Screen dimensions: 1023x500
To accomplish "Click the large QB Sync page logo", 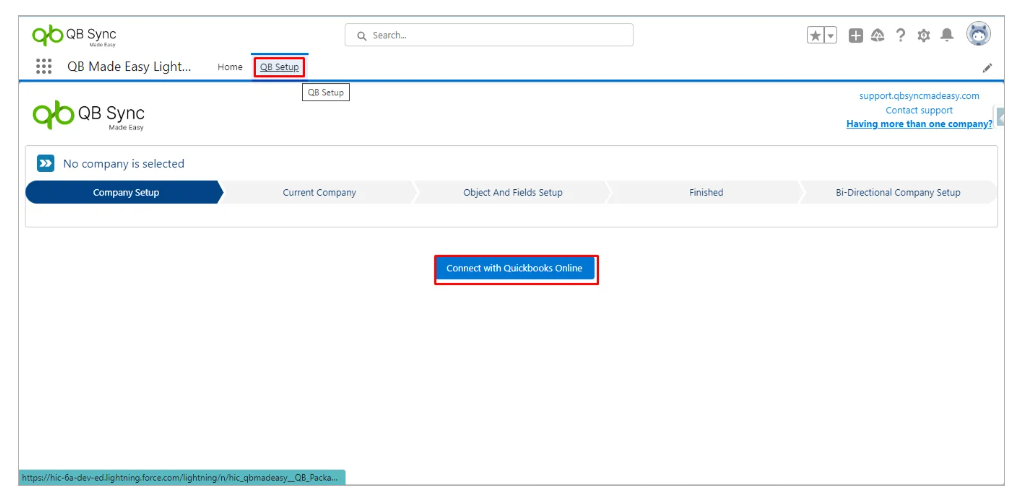I will pyautogui.click(x=89, y=115).
